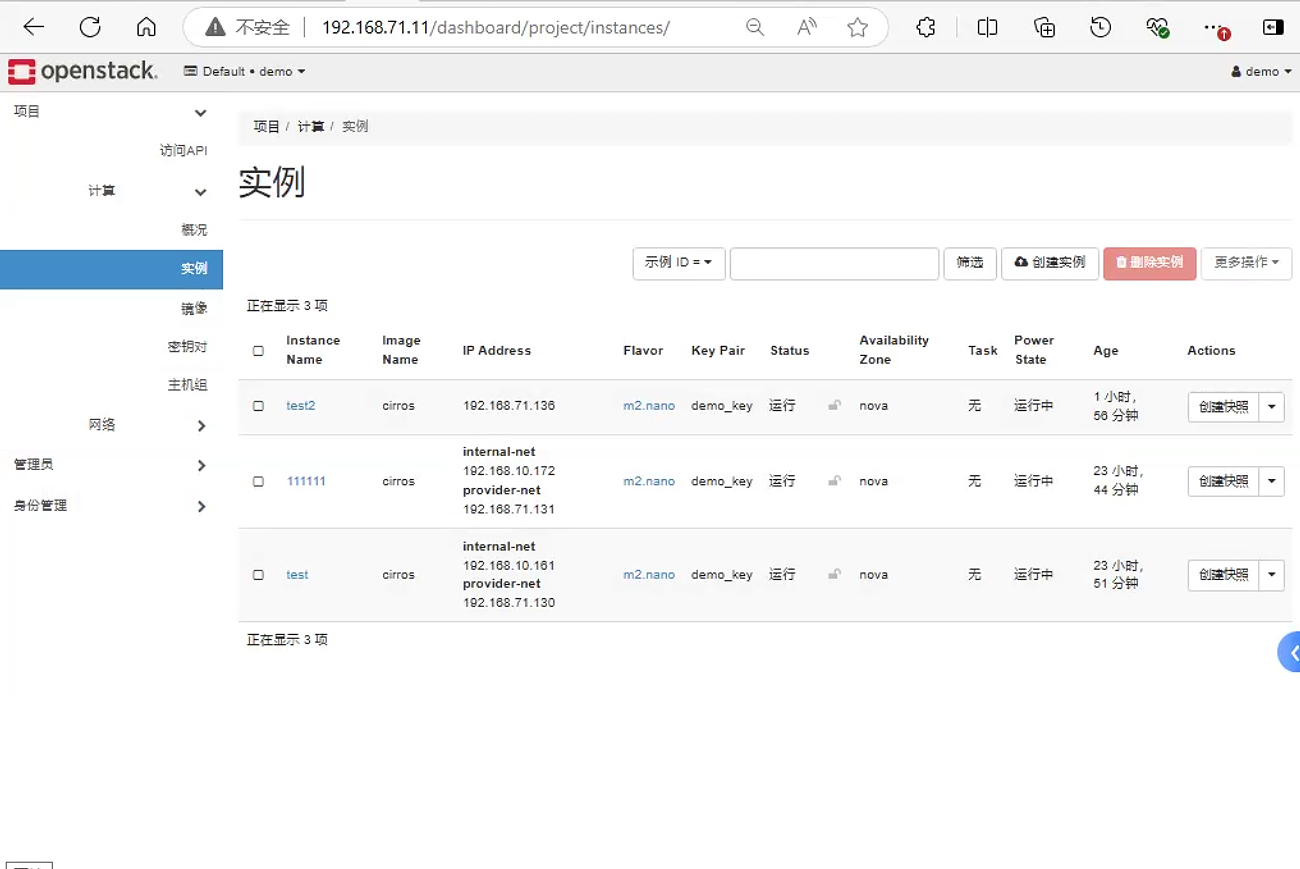Toggle split screen icon in browser toolbar
Image resolution: width=1300 pixels, height=869 pixels.
tap(987, 28)
